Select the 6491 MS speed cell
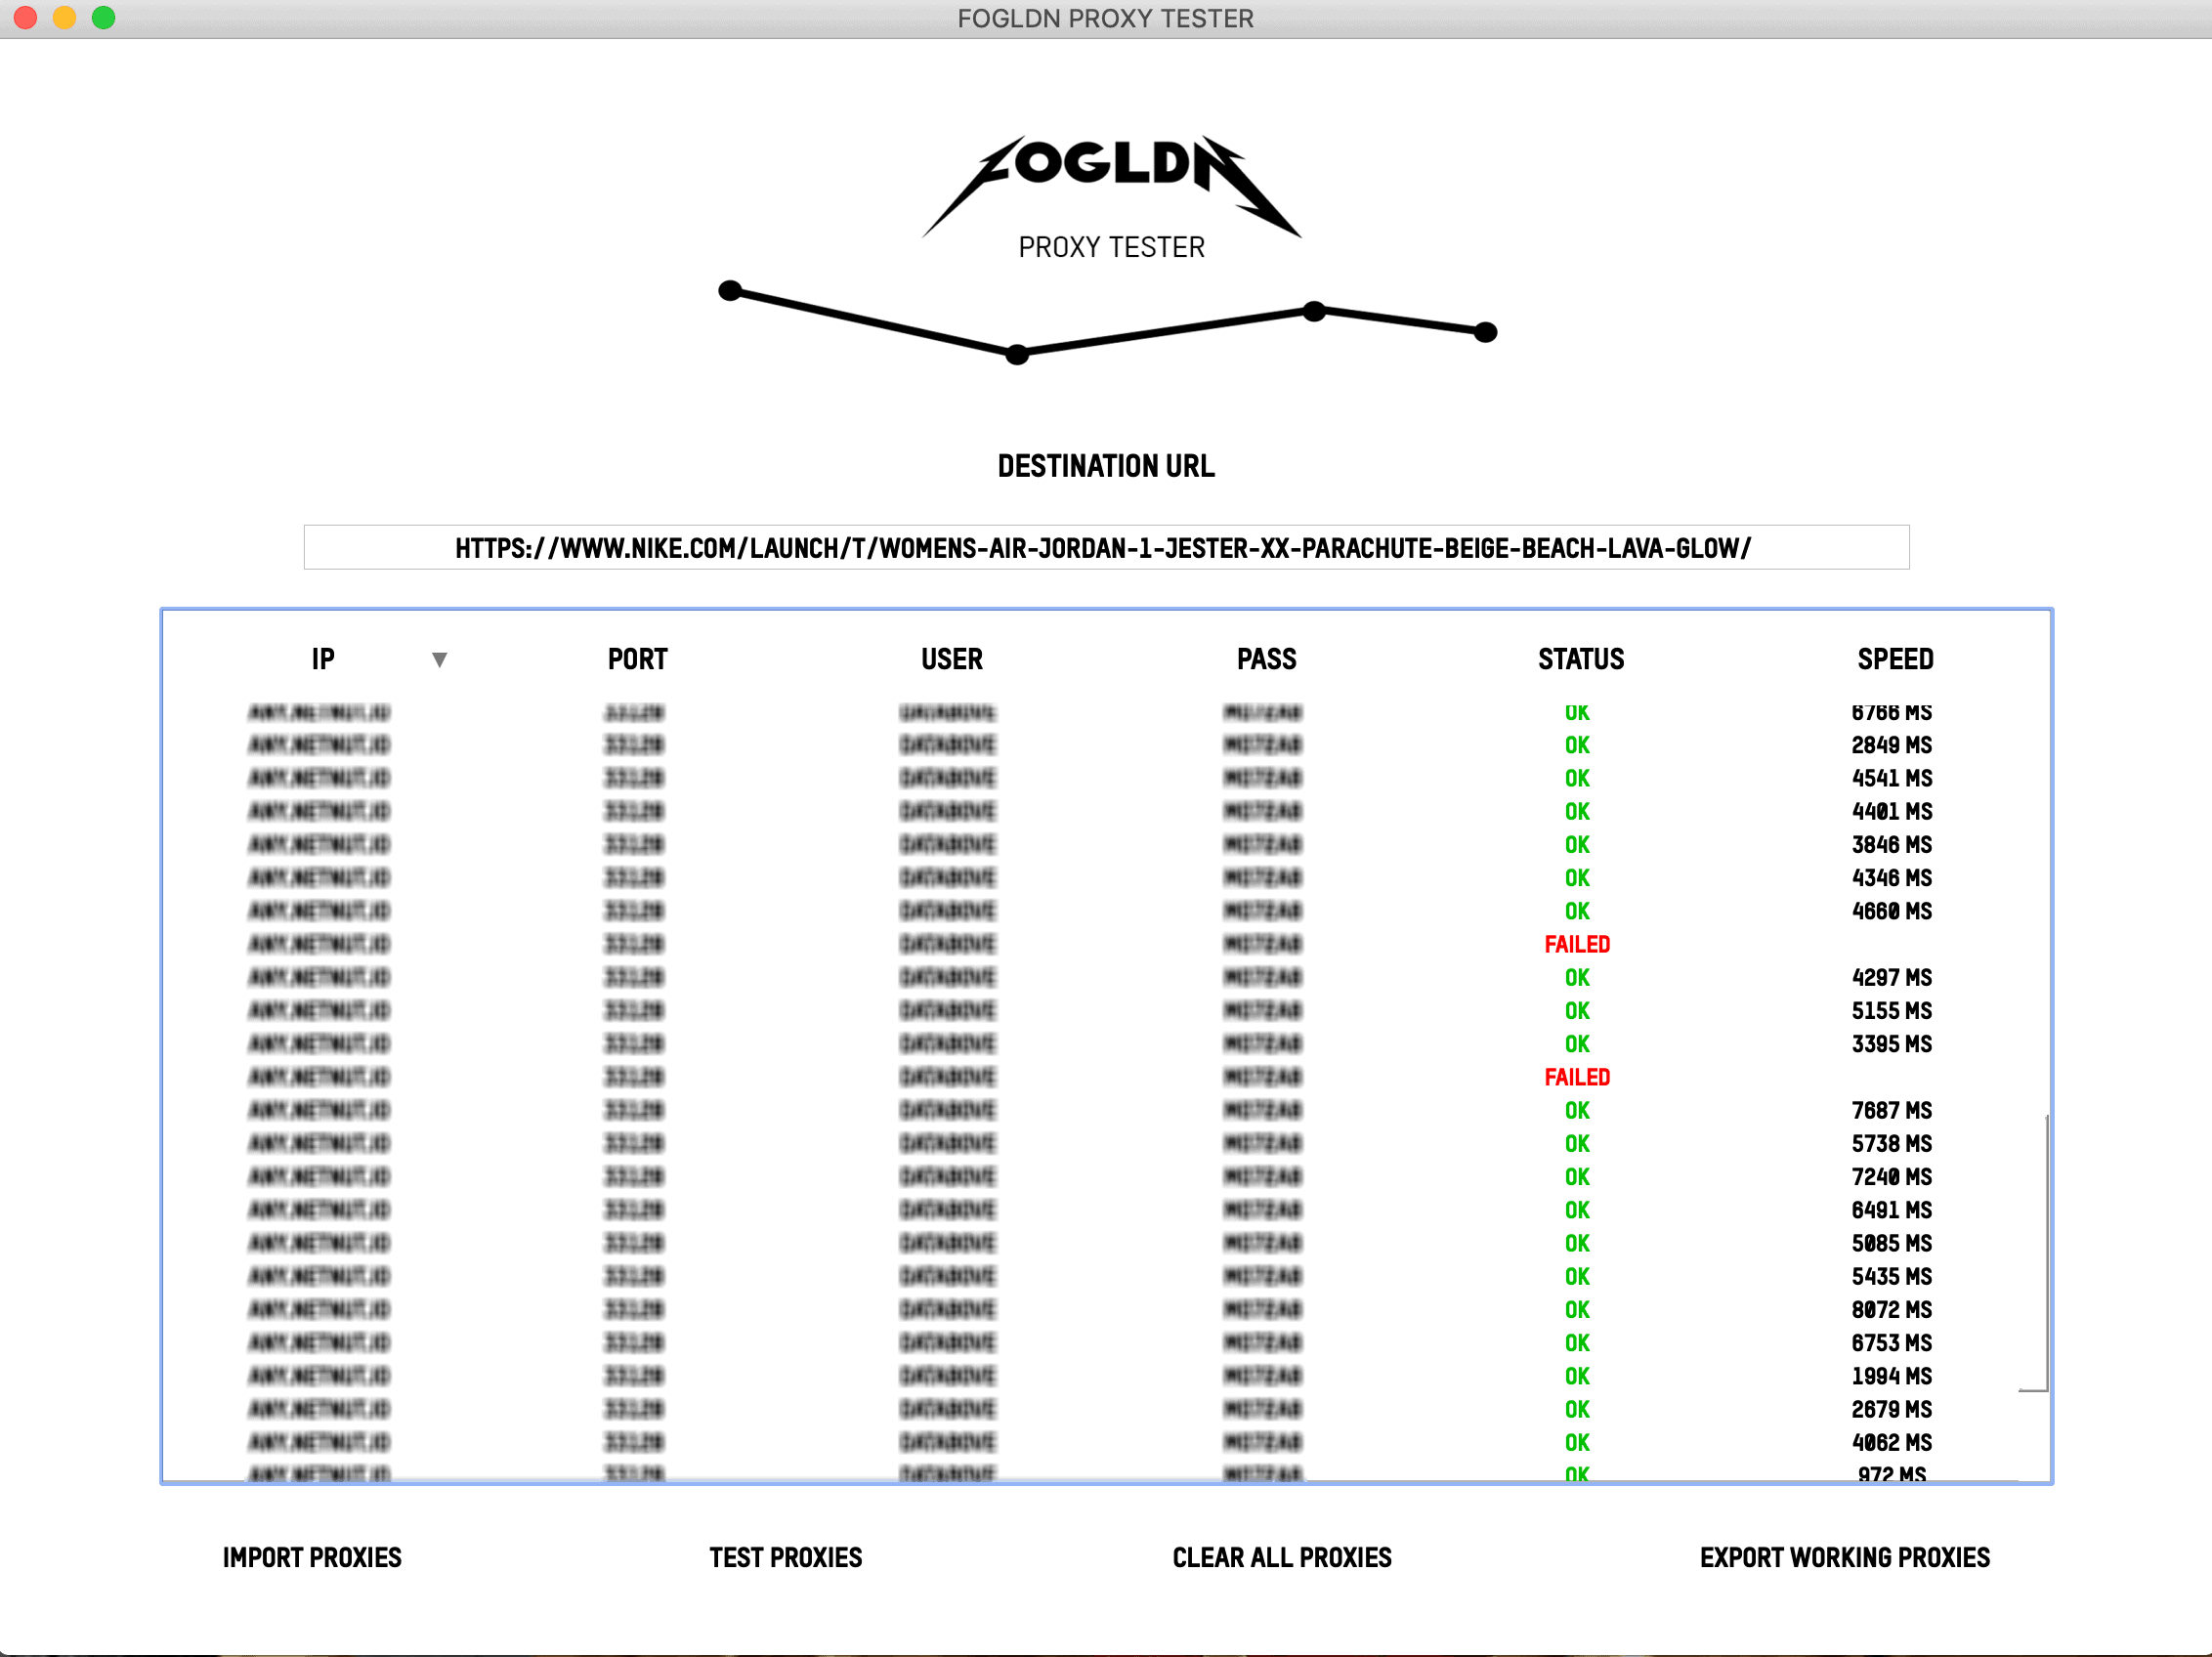Viewport: 2212px width, 1657px height. point(1892,1210)
